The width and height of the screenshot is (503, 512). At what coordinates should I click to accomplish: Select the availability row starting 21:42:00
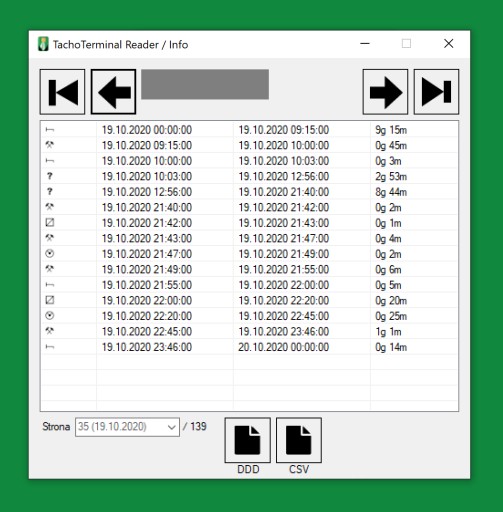click(249, 223)
